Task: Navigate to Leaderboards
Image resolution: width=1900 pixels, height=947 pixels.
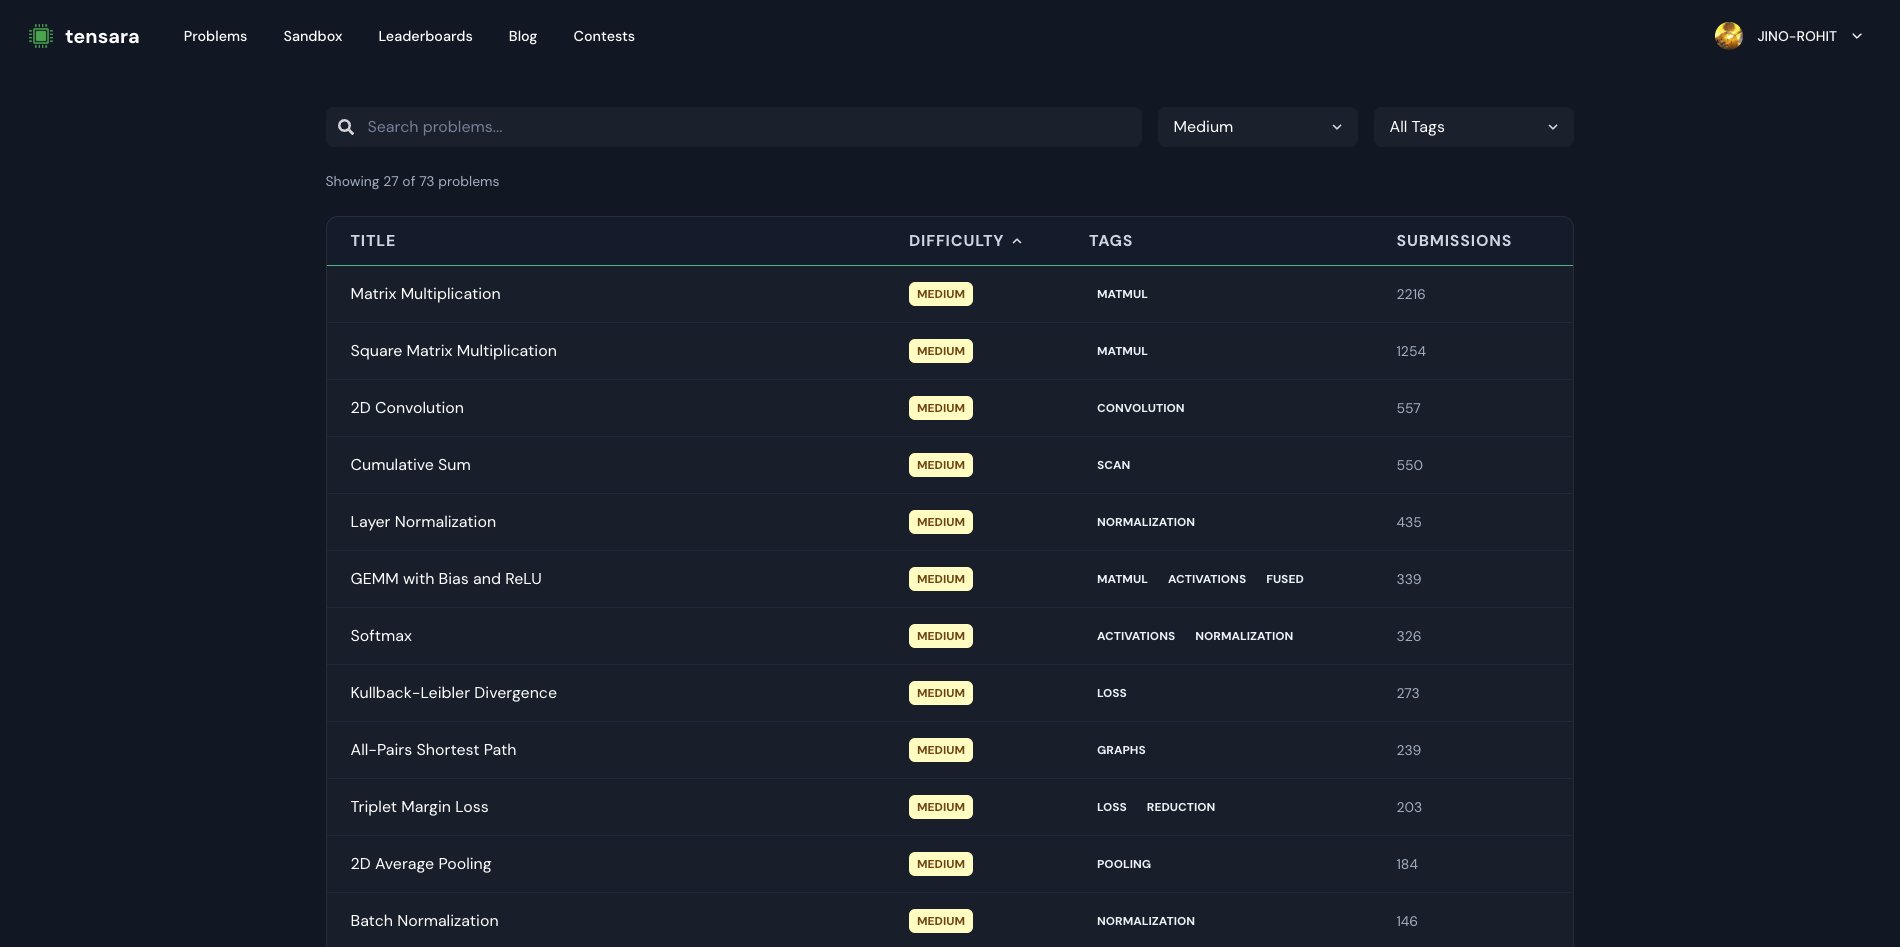Action: pos(425,36)
